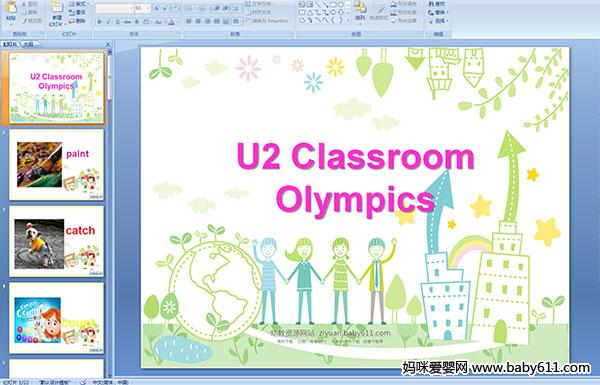
Task: Select the 'catch' slide thumbnail
Action: point(56,241)
